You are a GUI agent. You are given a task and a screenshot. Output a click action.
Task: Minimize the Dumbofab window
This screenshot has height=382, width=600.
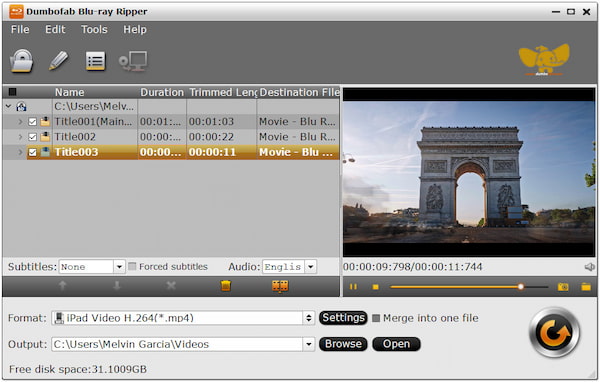pos(556,12)
